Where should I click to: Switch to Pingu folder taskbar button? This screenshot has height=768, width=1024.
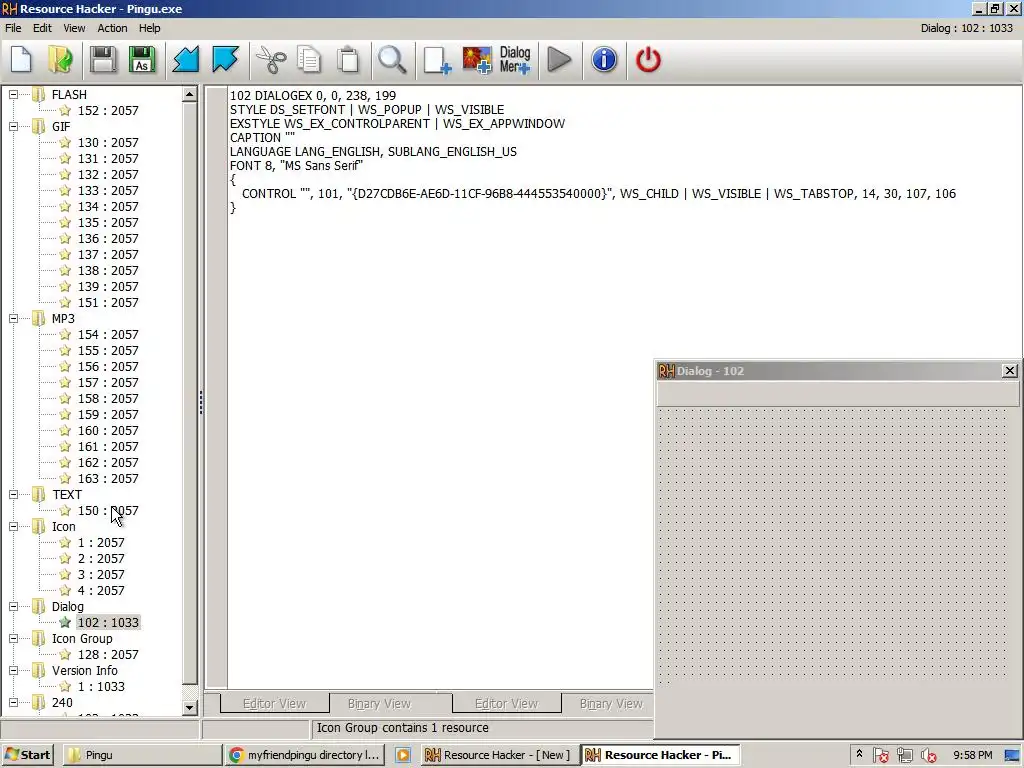point(142,755)
